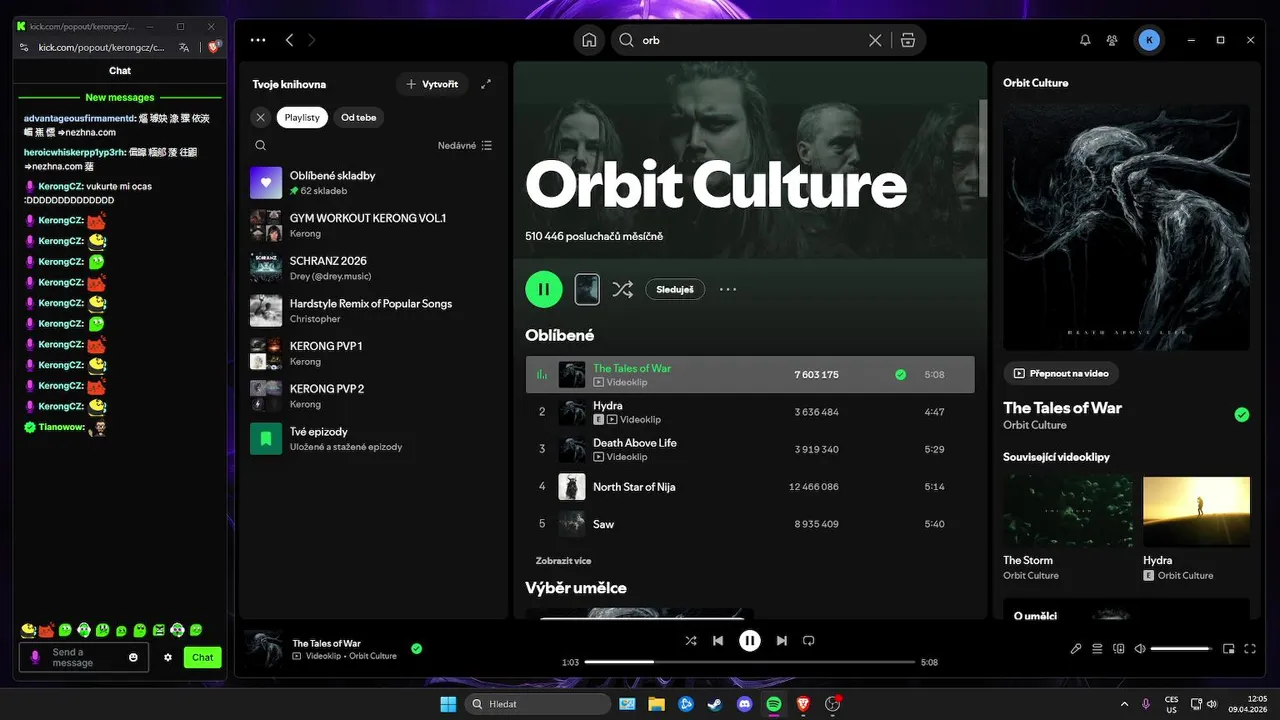Expand library panel to full view
The image size is (1280, 720).
[486, 84]
